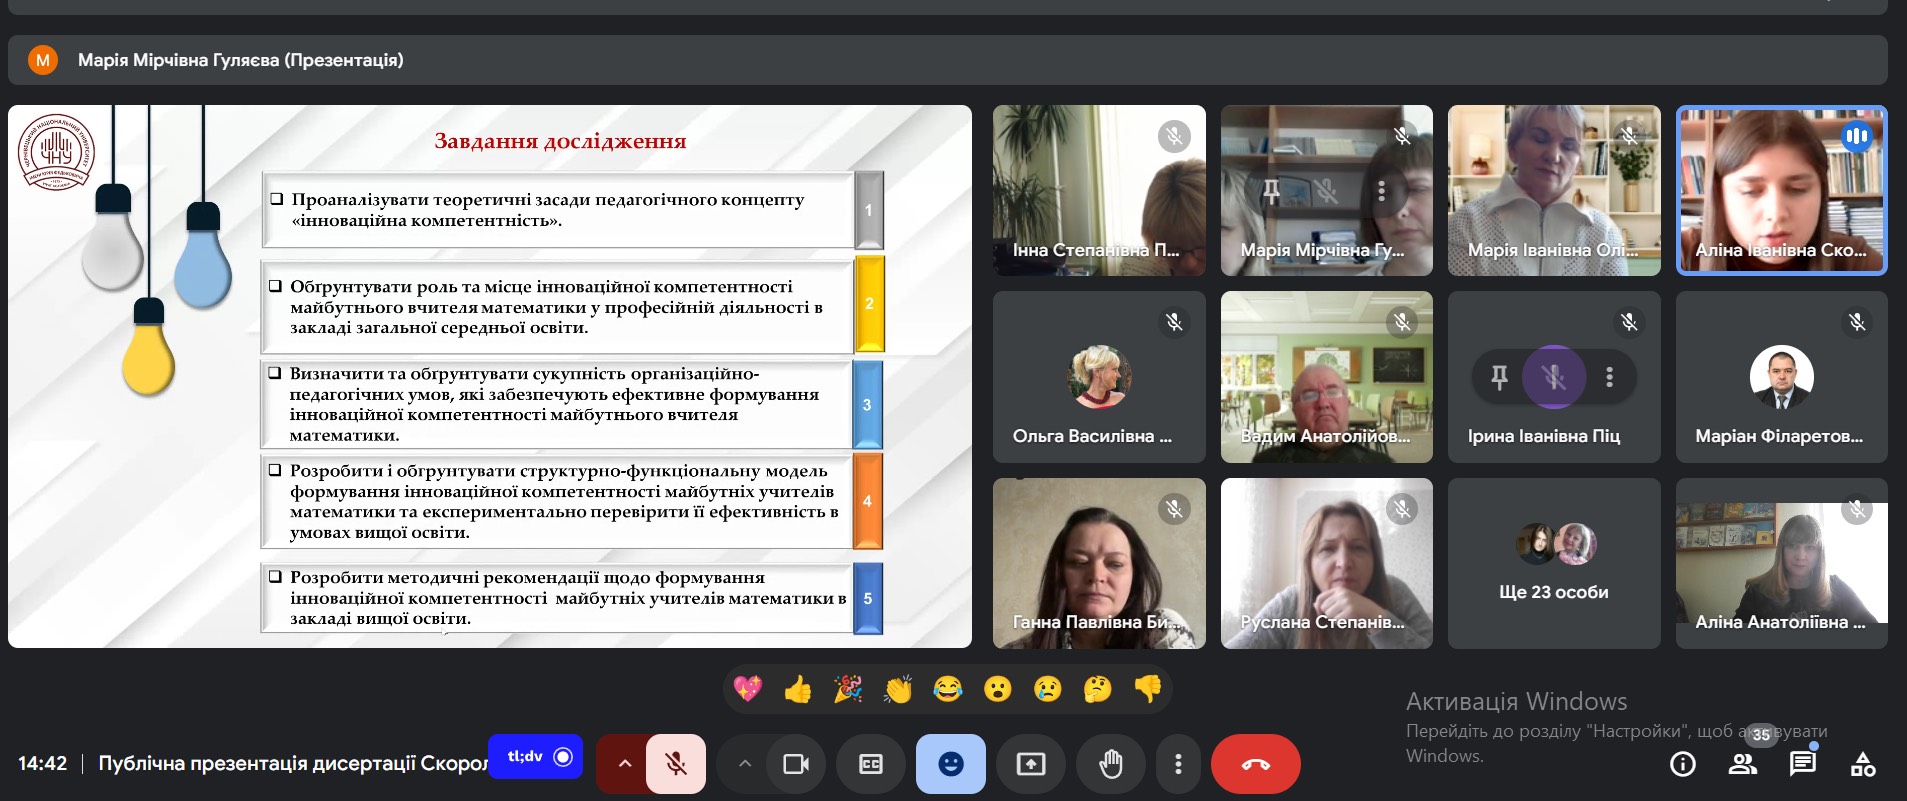Open more options menu in call bar
Image resolution: width=1907 pixels, height=801 pixels.
point(1178,764)
